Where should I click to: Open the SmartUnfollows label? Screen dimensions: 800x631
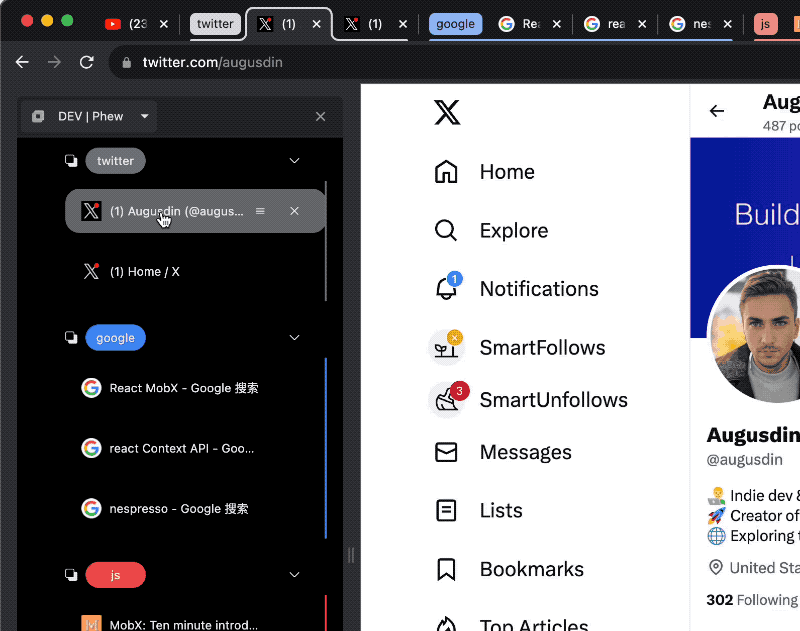pos(554,400)
